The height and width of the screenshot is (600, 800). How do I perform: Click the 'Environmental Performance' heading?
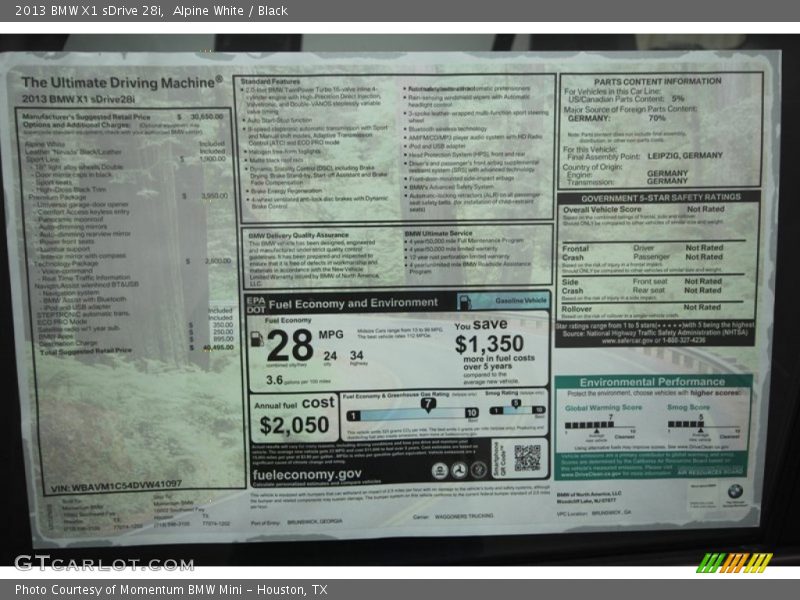(x=652, y=382)
